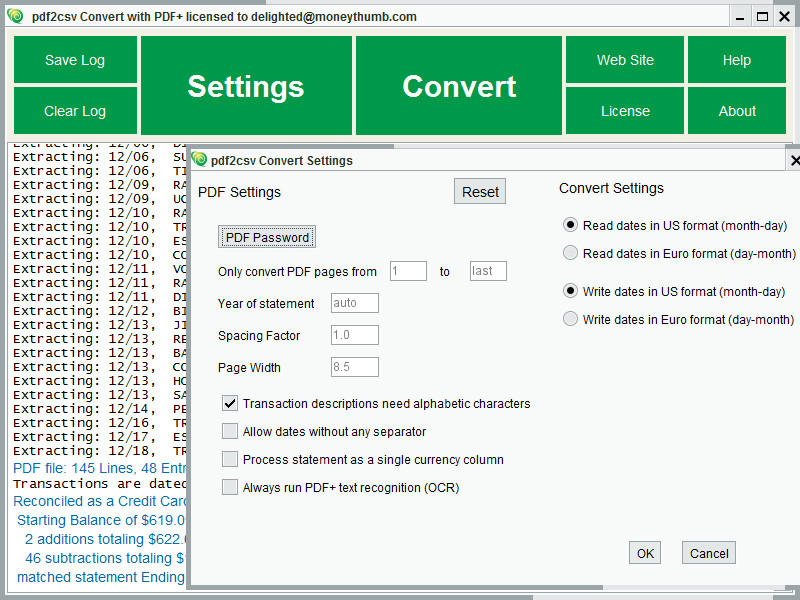Click the Save Log button
The height and width of the screenshot is (600, 800).
click(75, 60)
